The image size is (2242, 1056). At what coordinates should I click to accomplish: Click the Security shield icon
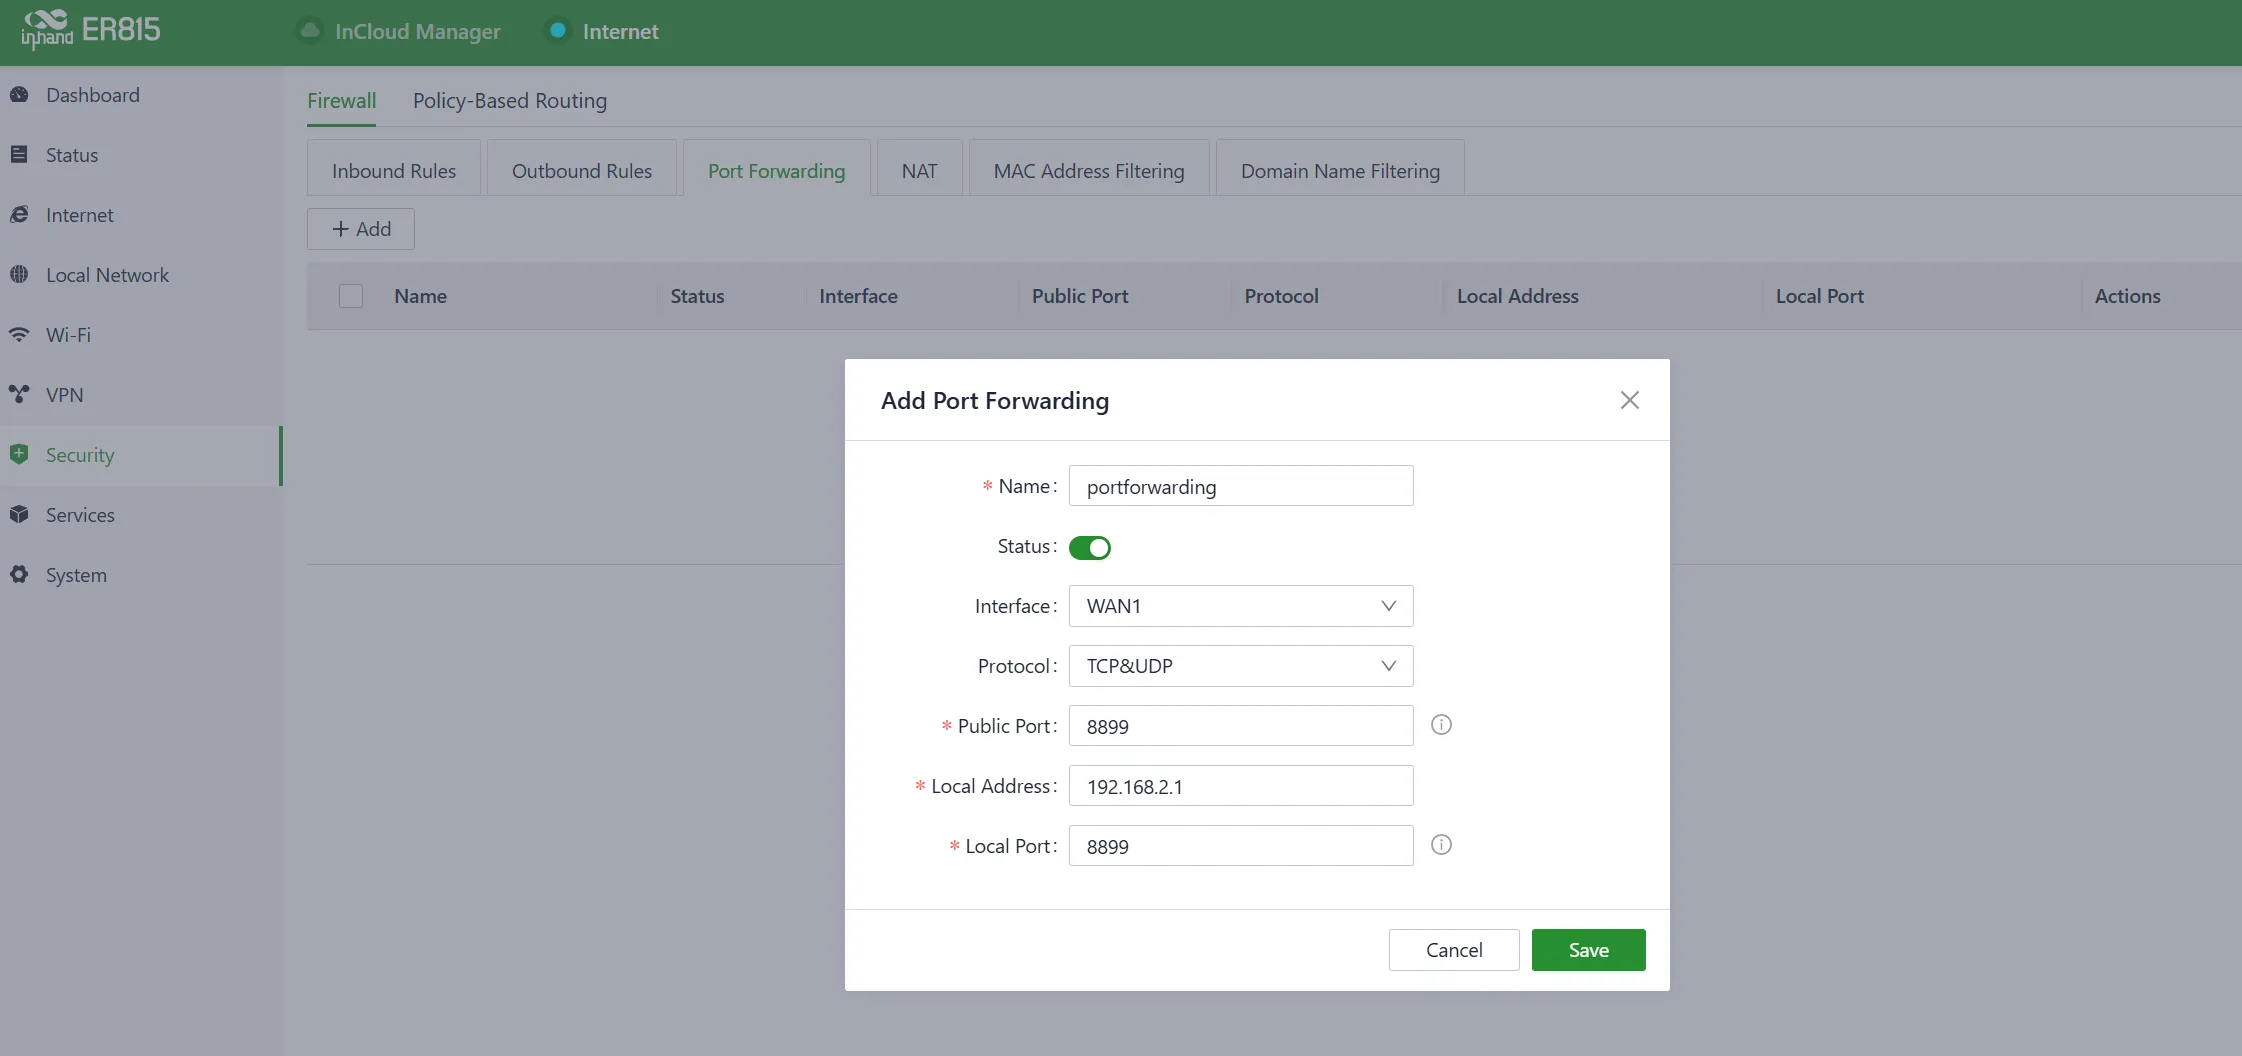[x=19, y=455]
